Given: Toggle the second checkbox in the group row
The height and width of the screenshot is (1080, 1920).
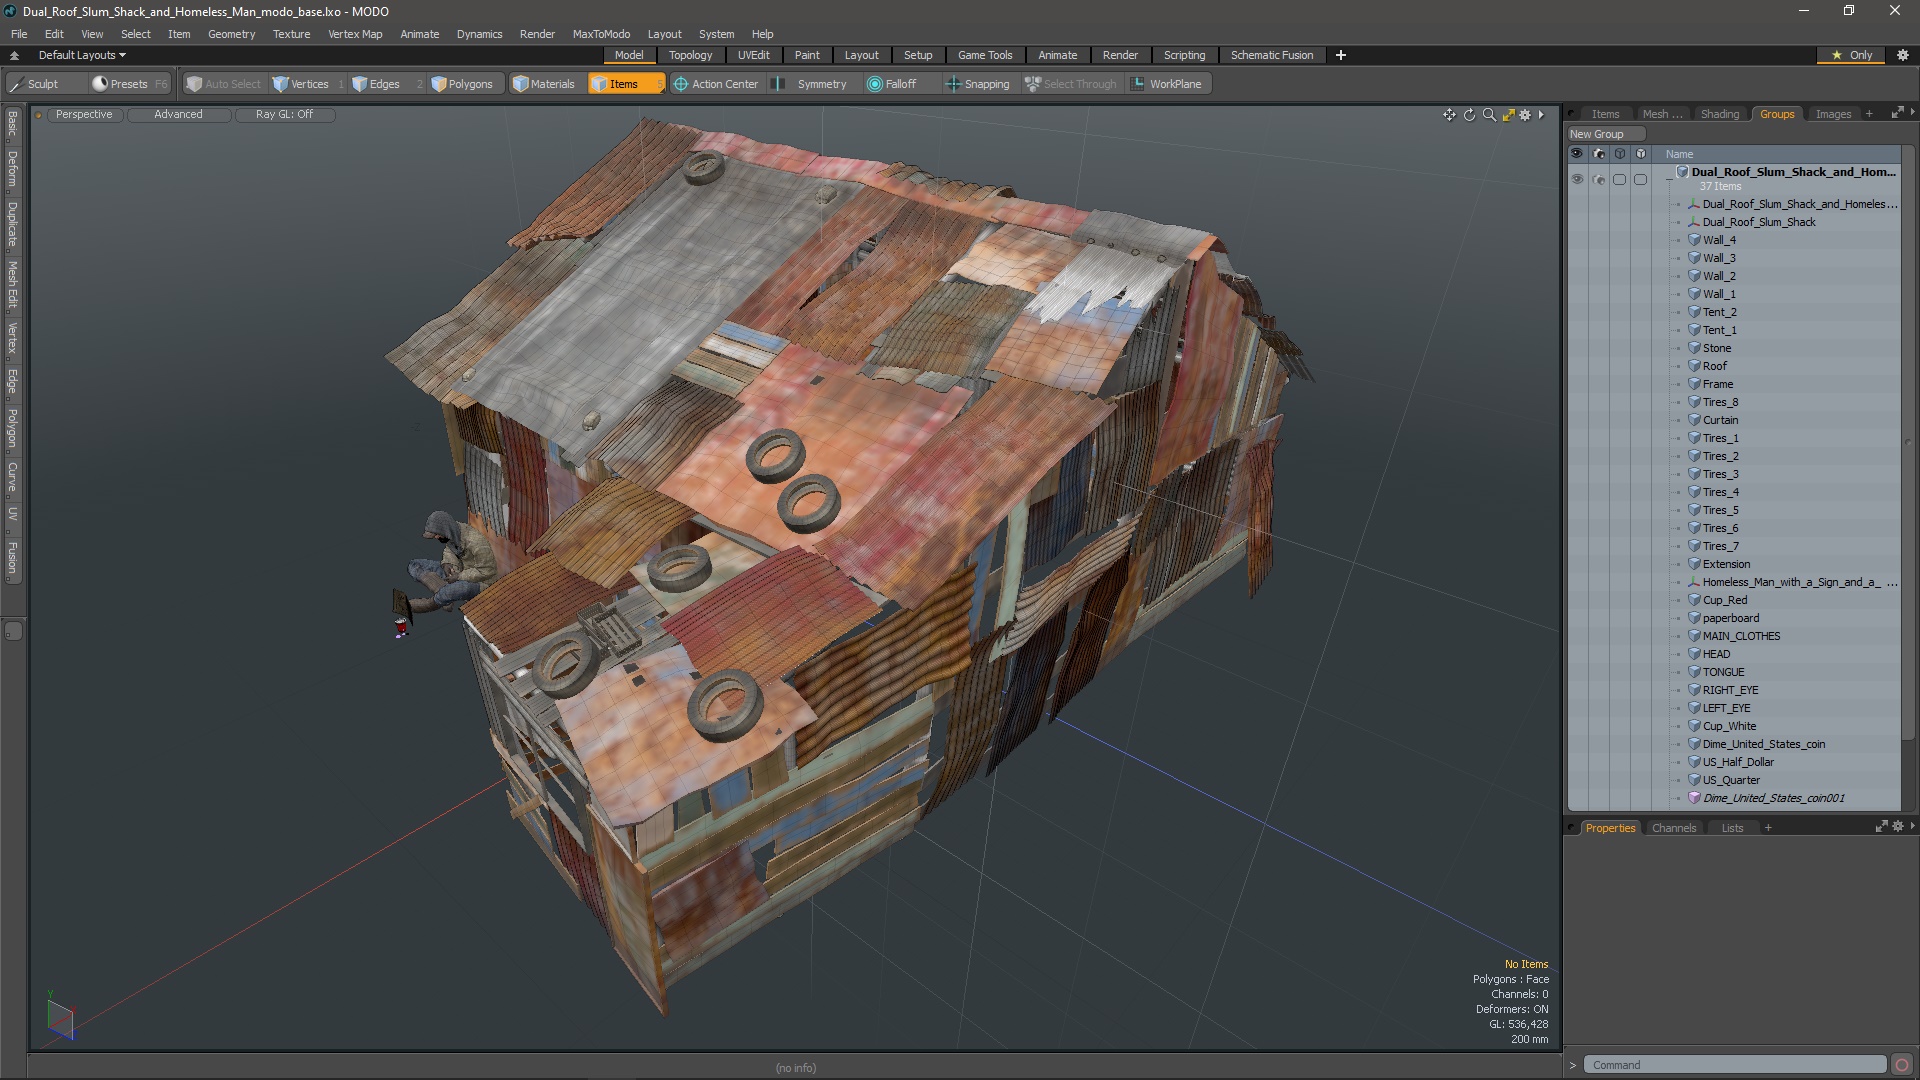Looking at the screenshot, I should (x=1640, y=180).
